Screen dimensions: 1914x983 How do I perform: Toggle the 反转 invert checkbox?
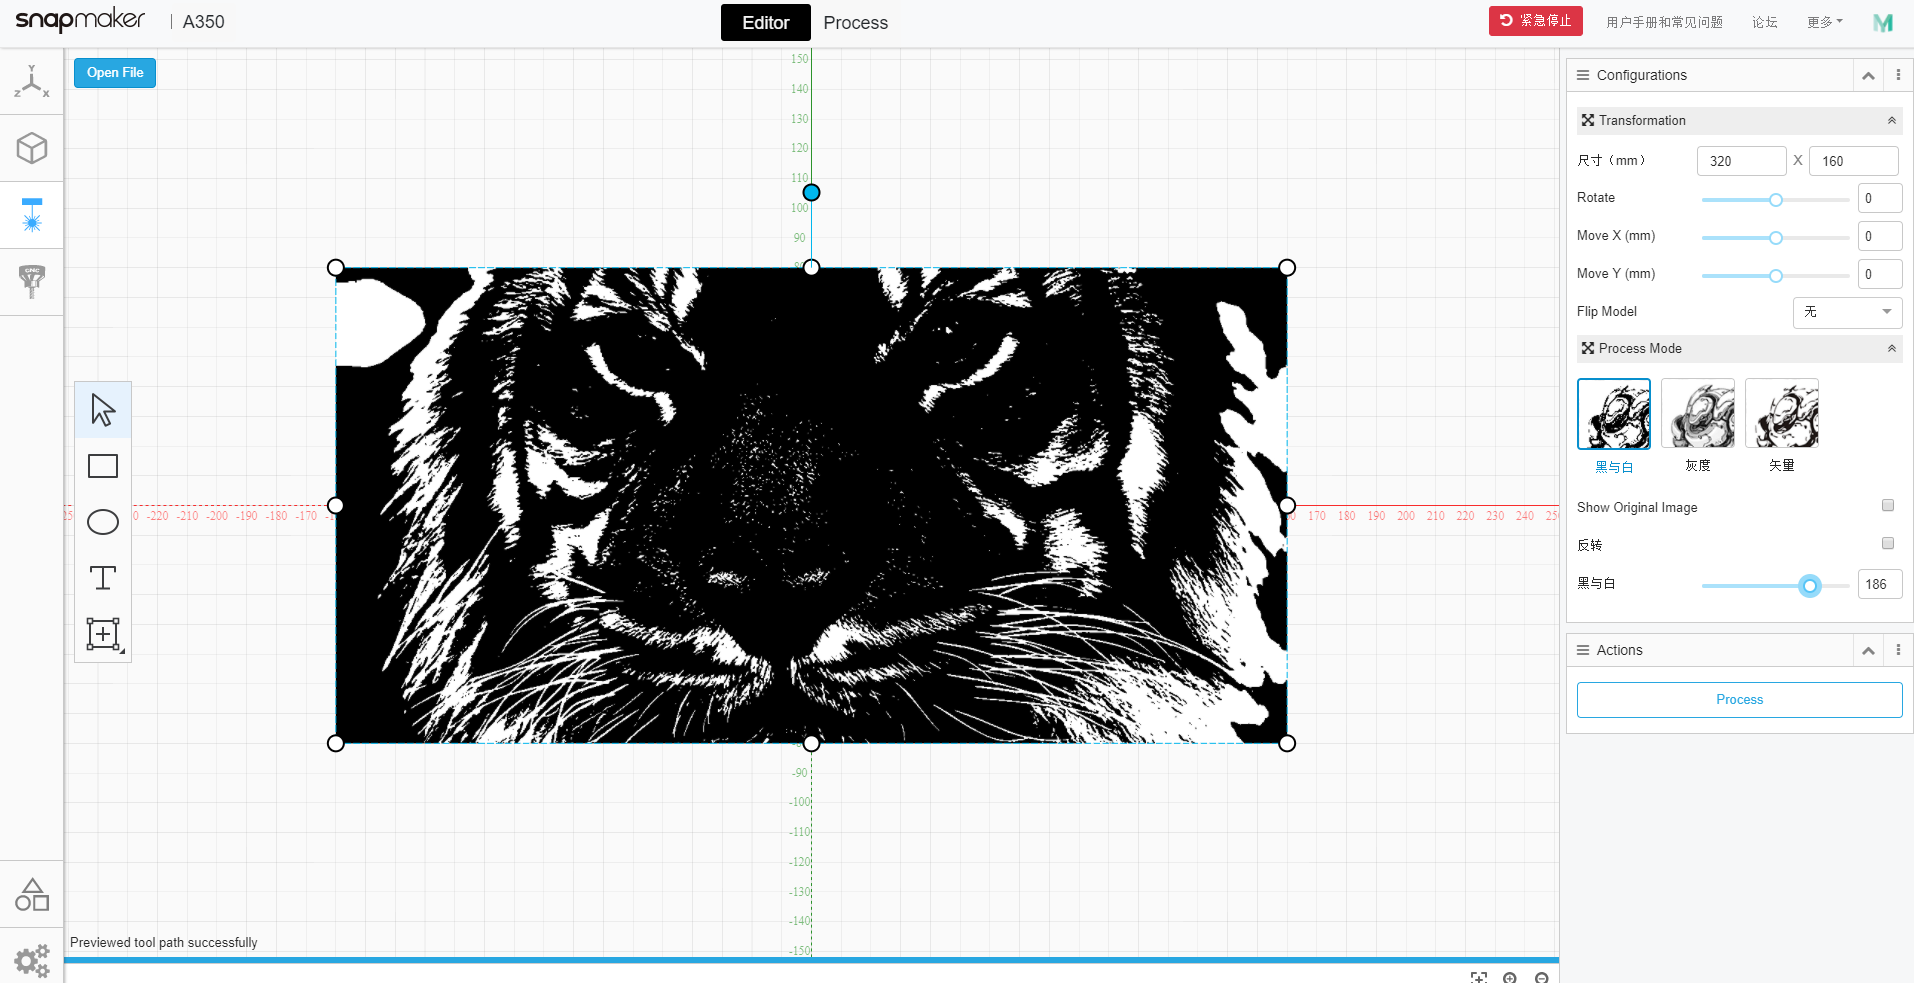1888,544
